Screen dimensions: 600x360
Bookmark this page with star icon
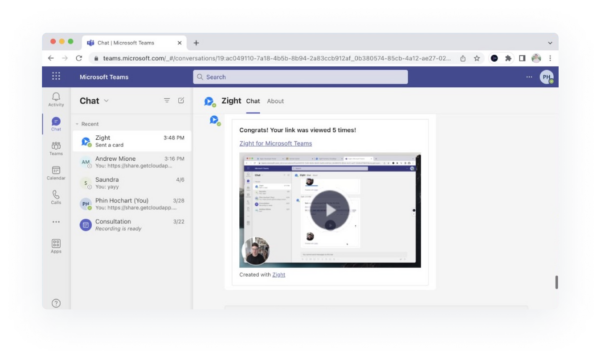pos(477,58)
